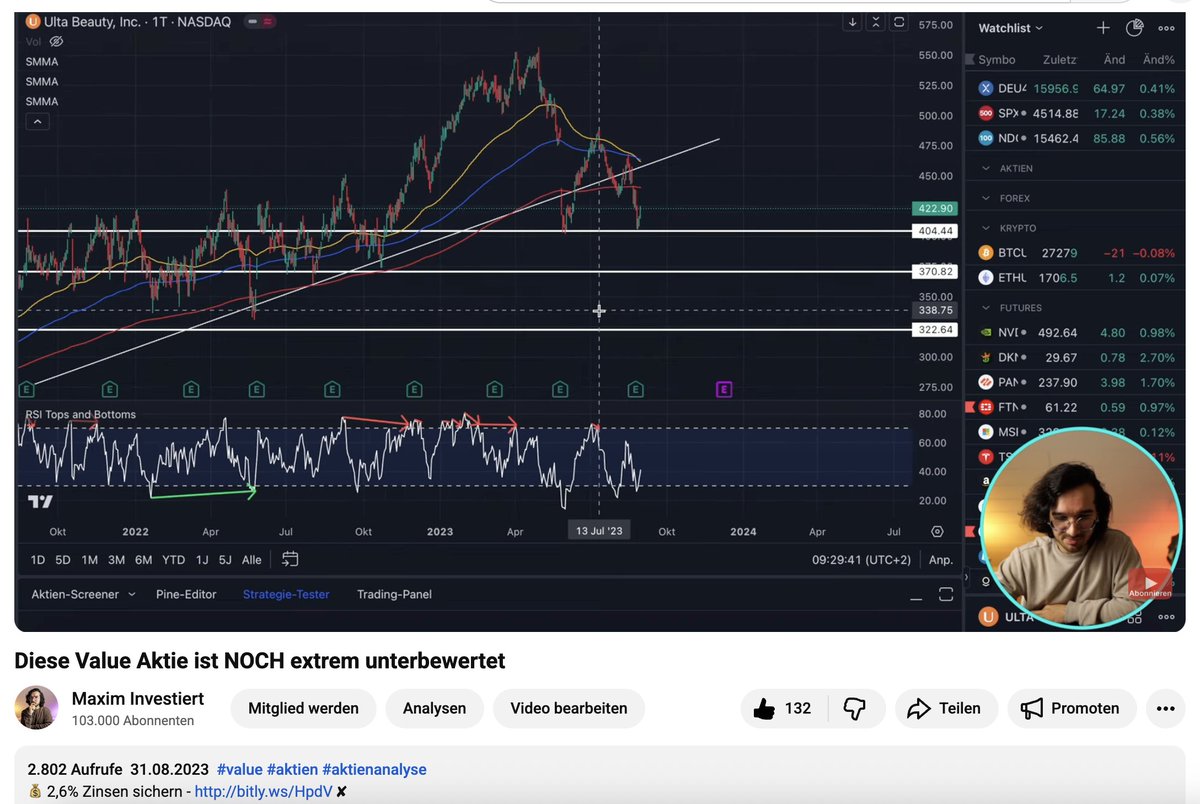Click the TradingView logo on the chart
The image size is (1200, 804).
(40, 501)
